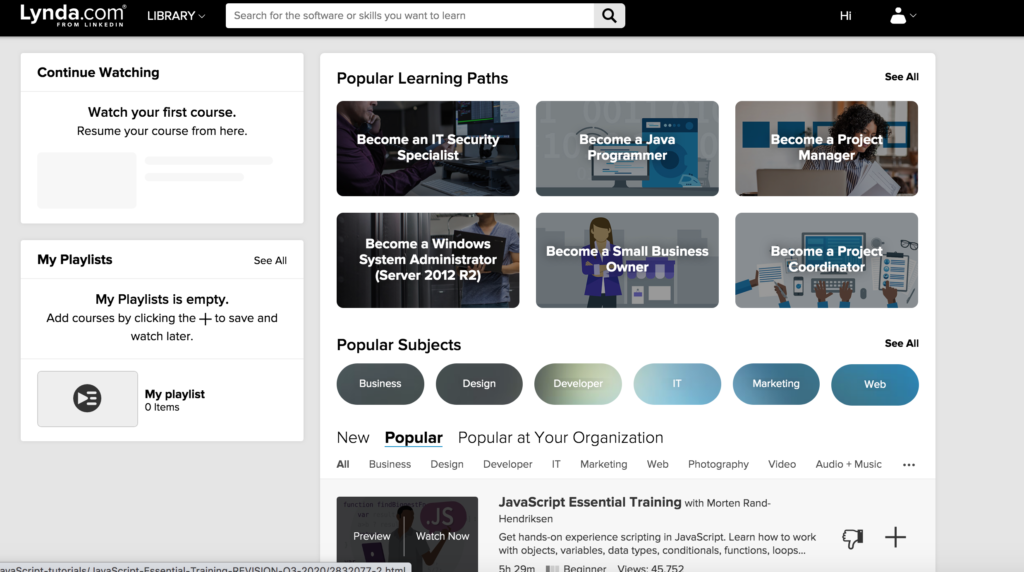Expand the Library dropdown menu
Image resolution: width=1024 pixels, height=572 pixels.
pyautogui.click(x=176, y=16)
